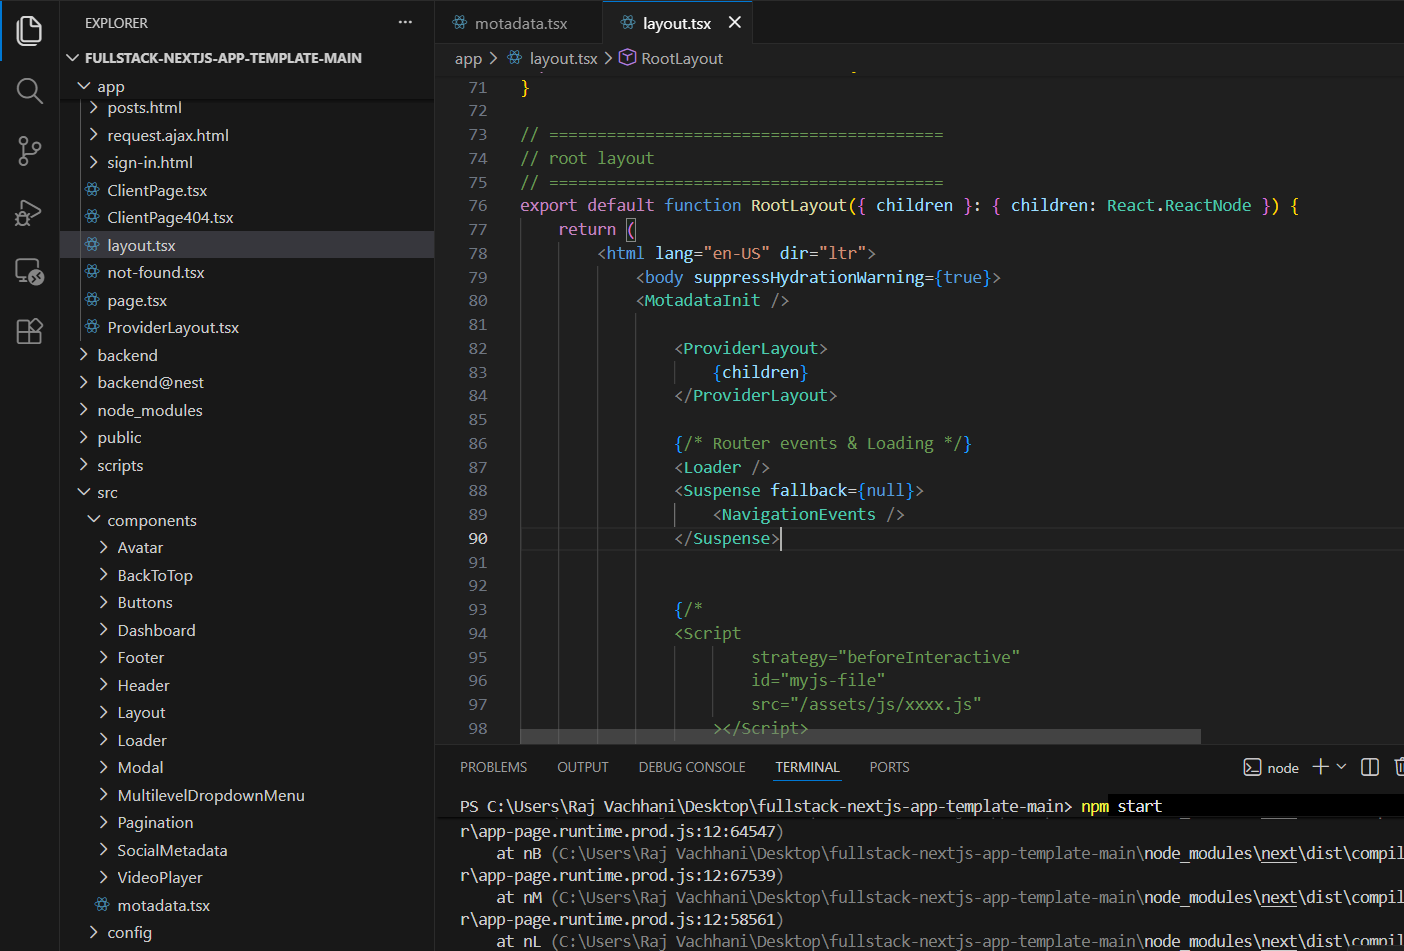
Task: Open the new terminal launch profile dropdown
Action: click(x=1341, y=766)
